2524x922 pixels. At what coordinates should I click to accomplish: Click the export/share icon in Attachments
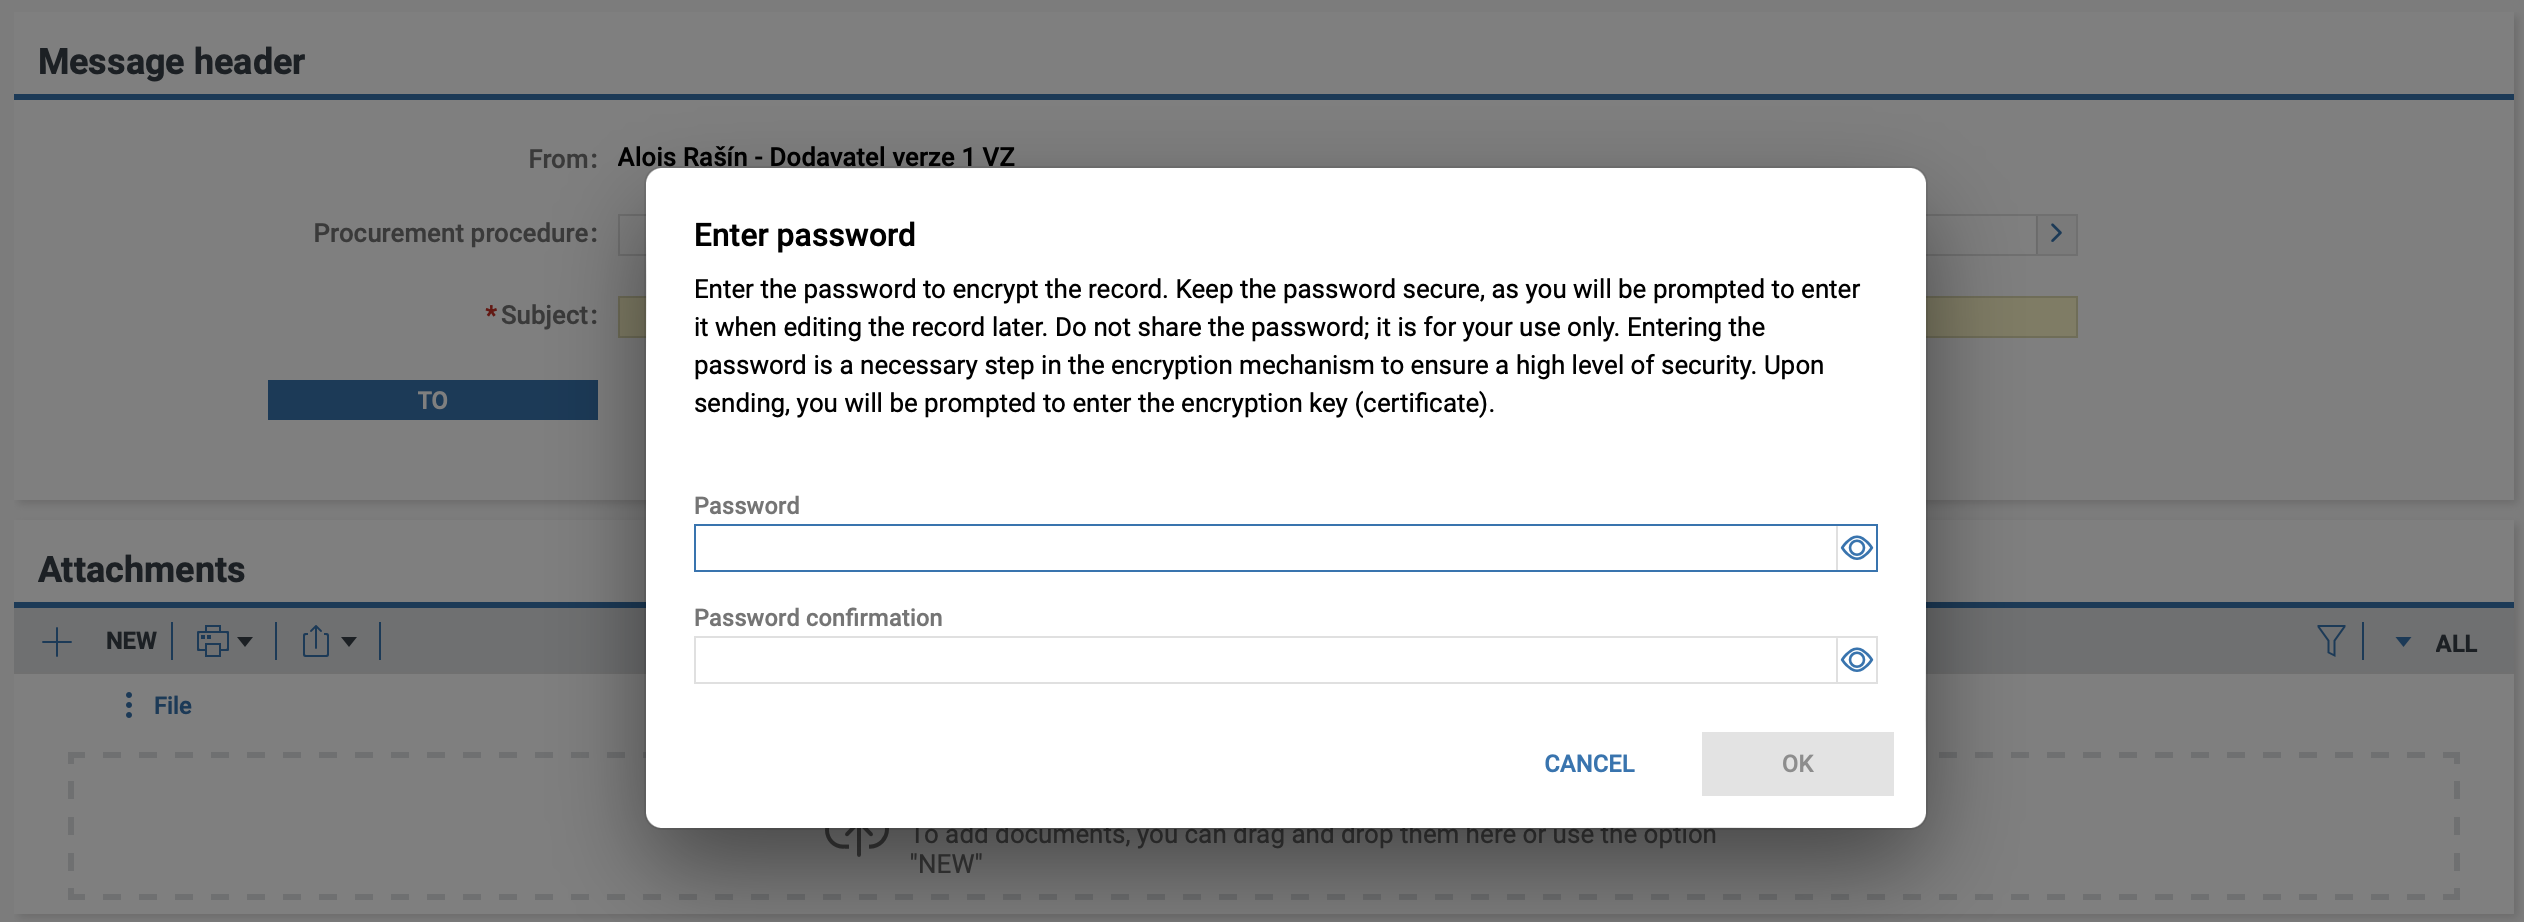pyautogui.click(x=316, y=641)
